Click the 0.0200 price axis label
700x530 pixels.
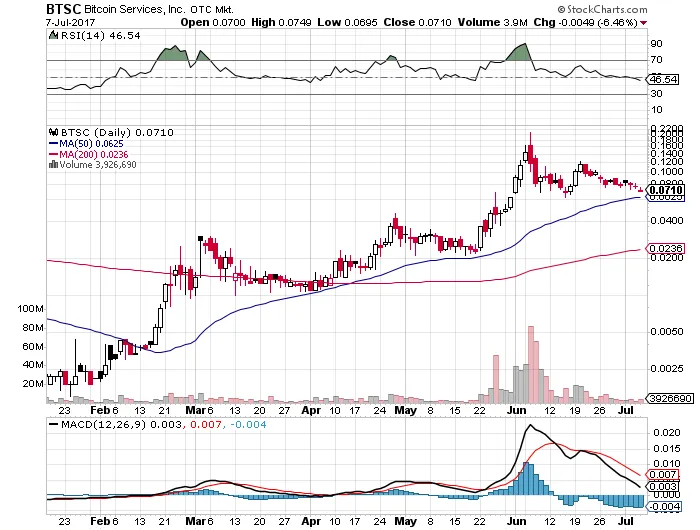pos(667,258)
